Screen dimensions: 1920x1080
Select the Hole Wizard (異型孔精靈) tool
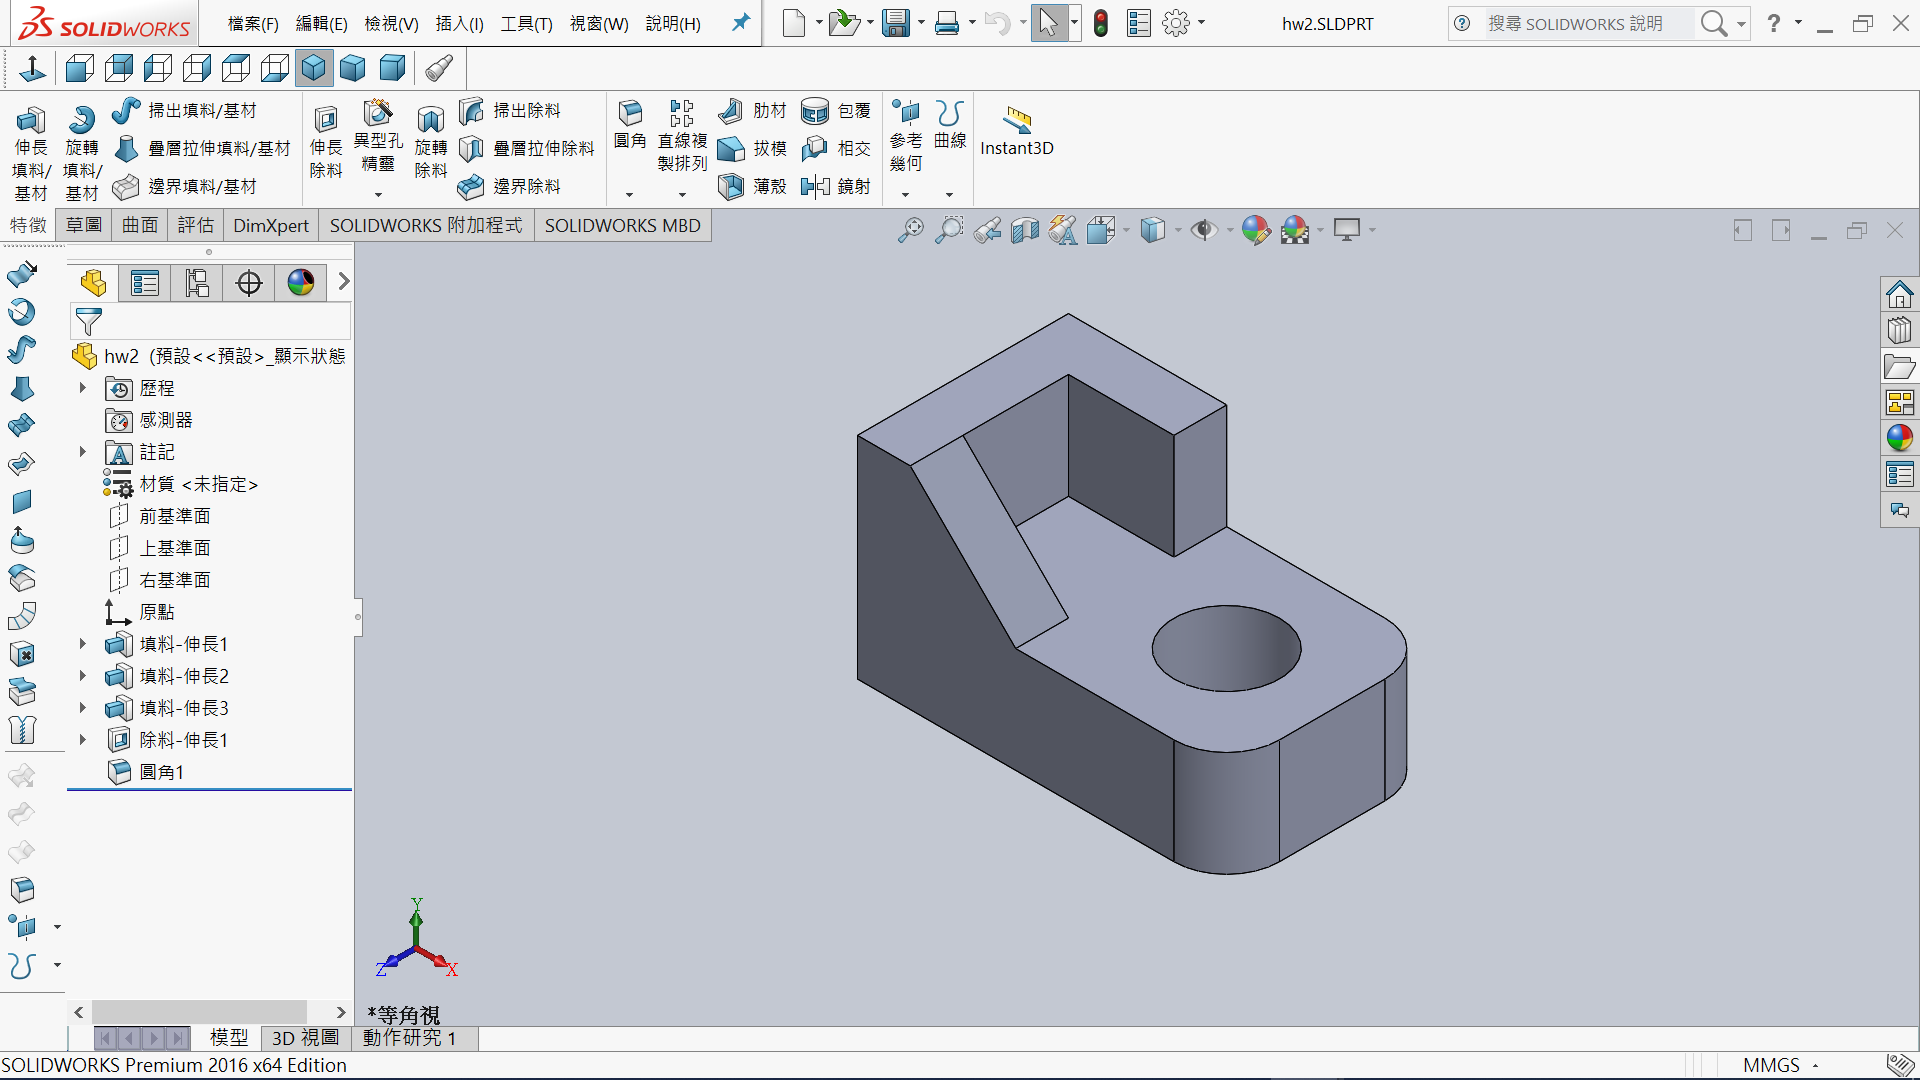click(x=378, y=115)
